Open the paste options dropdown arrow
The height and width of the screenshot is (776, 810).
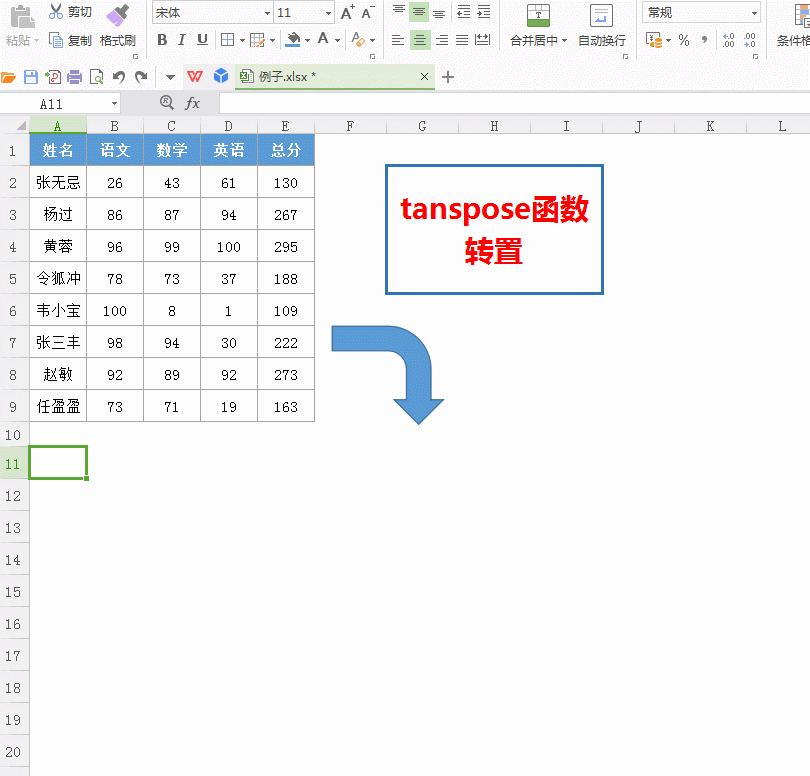(x=36, y=40)
